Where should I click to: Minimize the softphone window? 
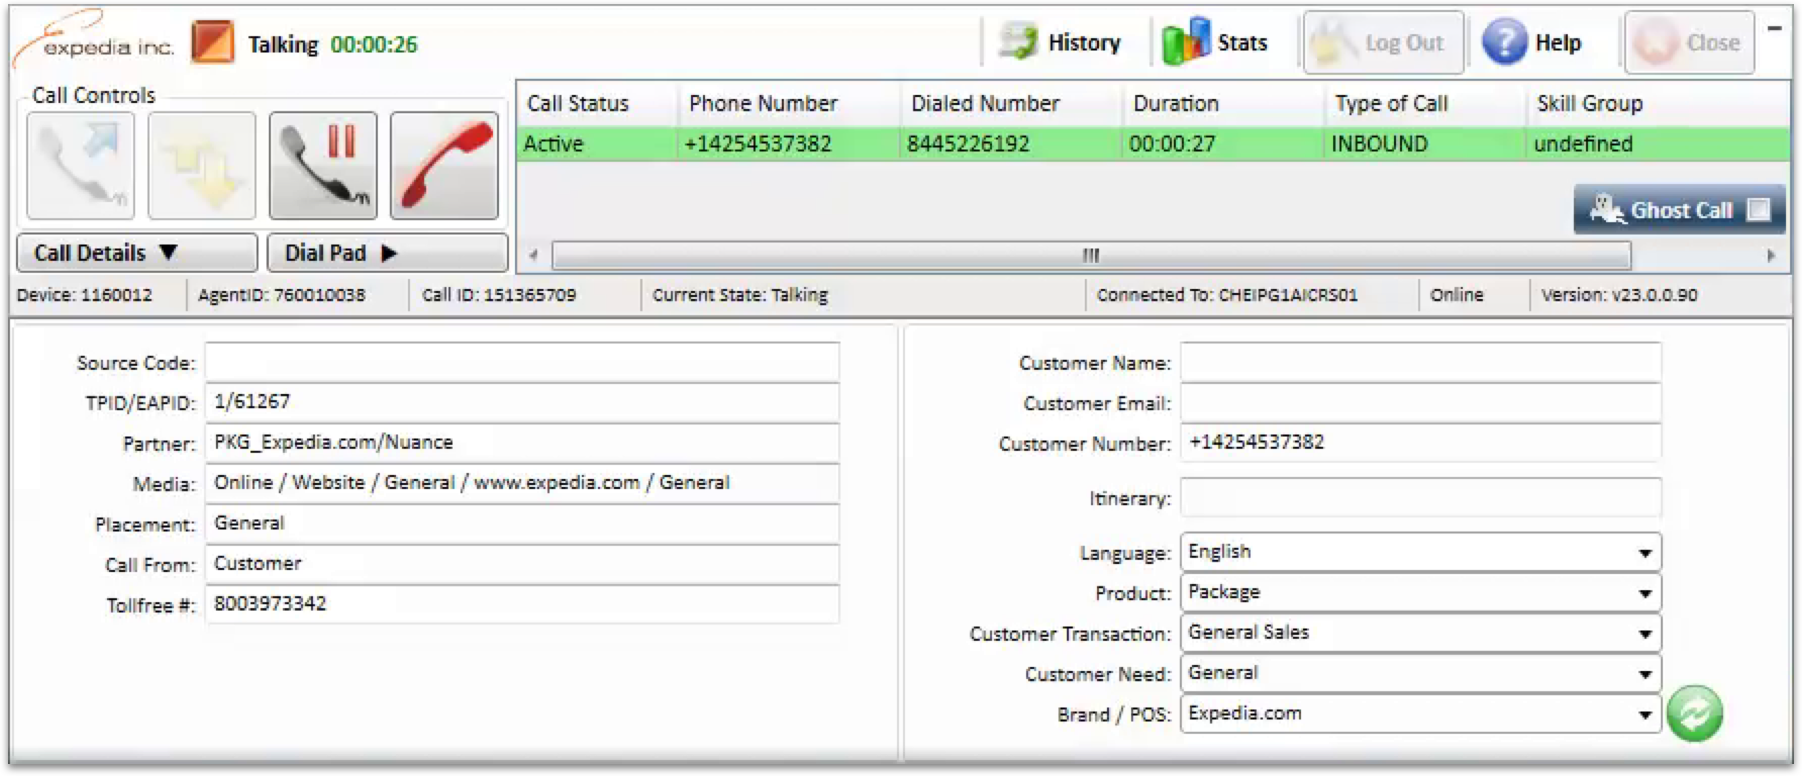tap(1774, 28)
